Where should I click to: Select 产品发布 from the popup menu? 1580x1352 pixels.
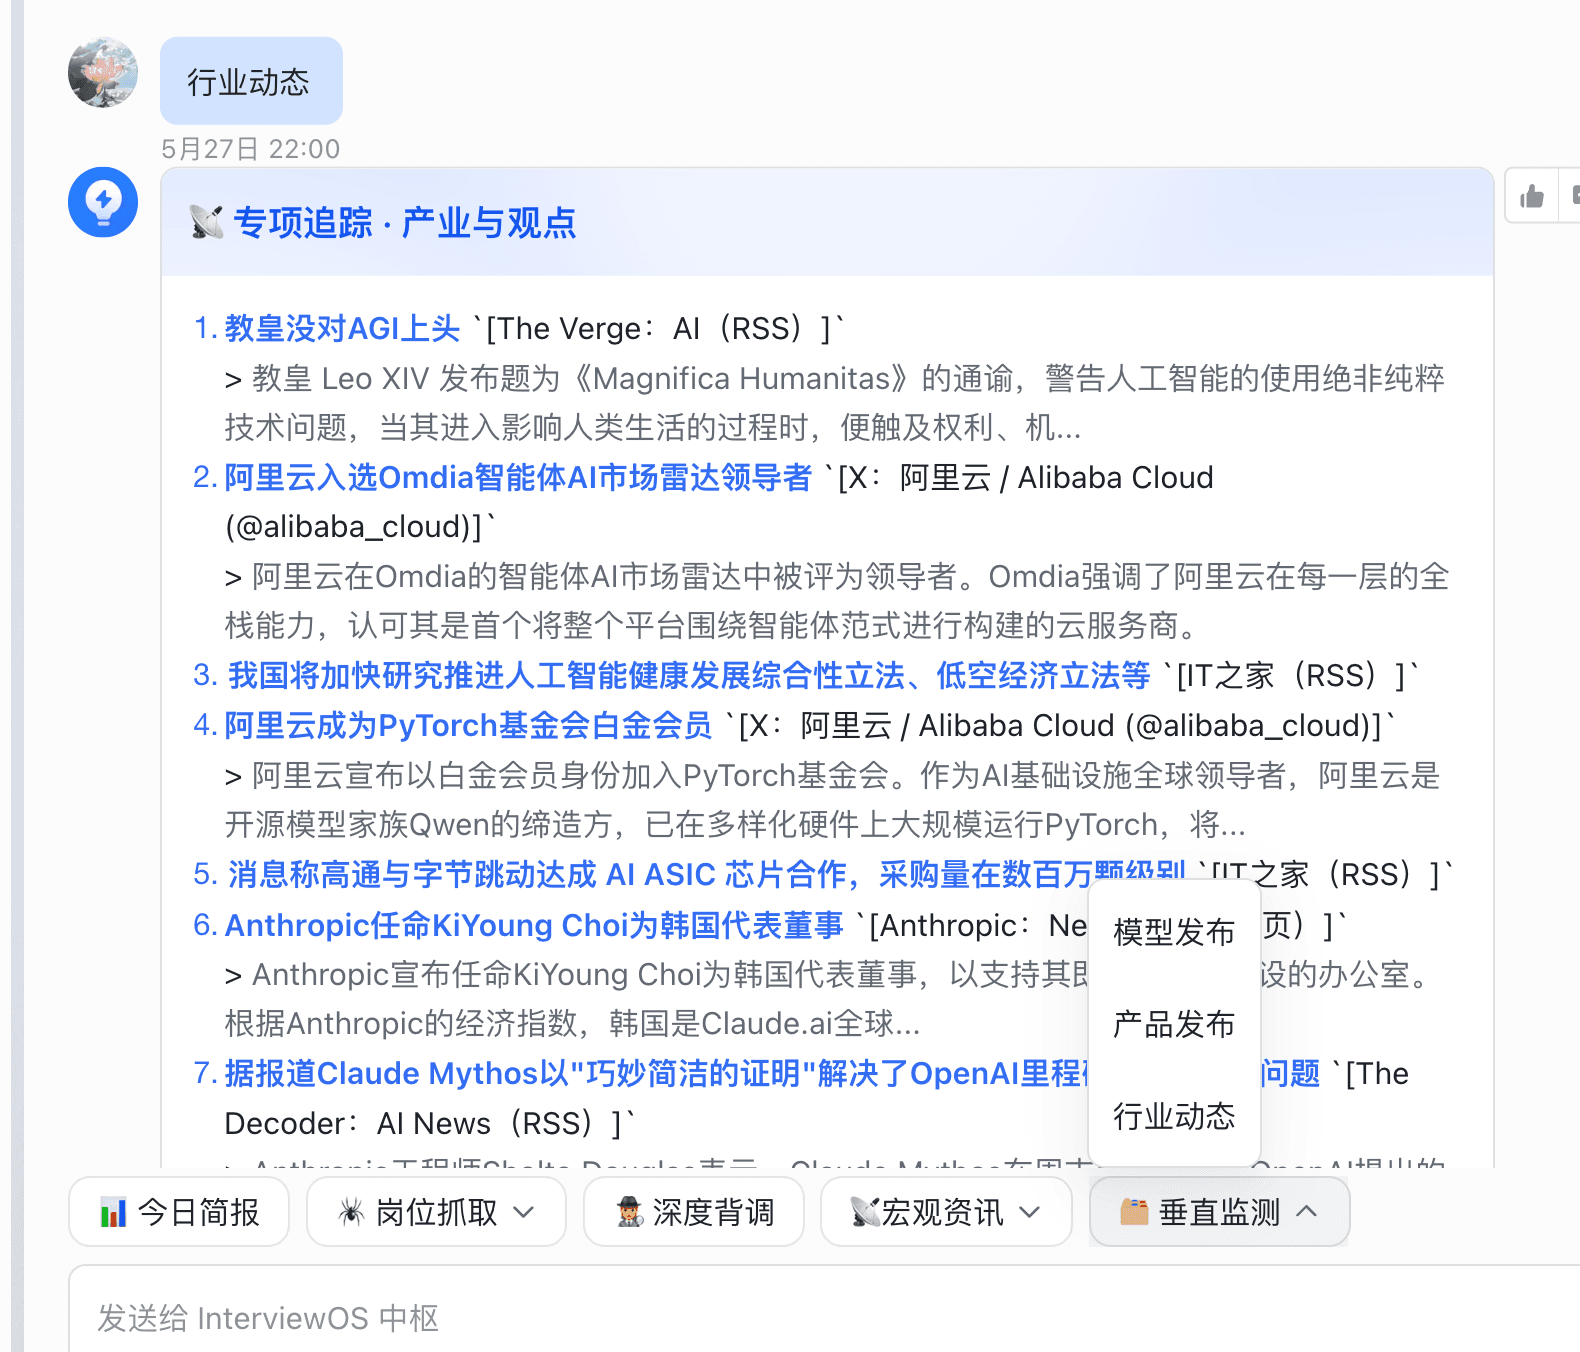[x=1174, y=1024]
